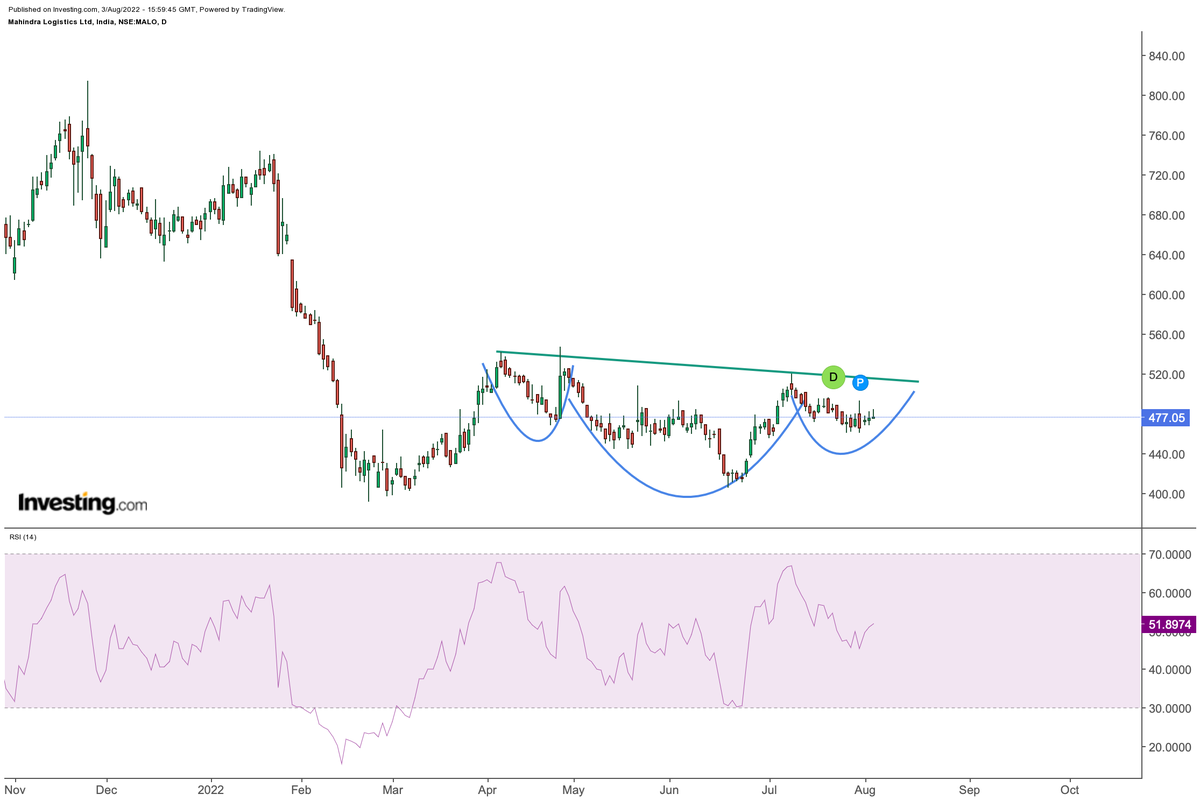Click the green D dividend marker
Viewport: 1200px width, 801px height.
click(x=833, y=377)
